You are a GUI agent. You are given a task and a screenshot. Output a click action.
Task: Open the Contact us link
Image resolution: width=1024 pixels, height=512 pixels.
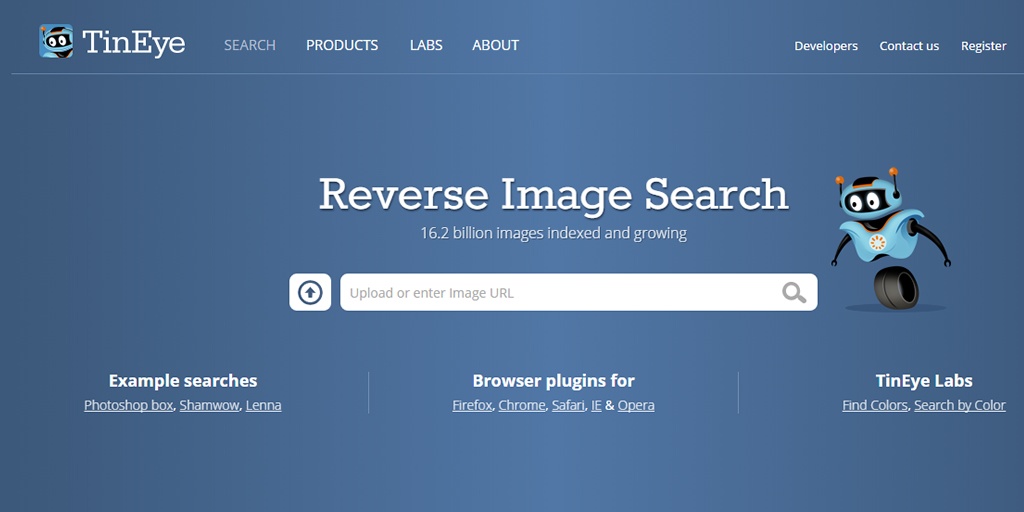pos(909,46)
